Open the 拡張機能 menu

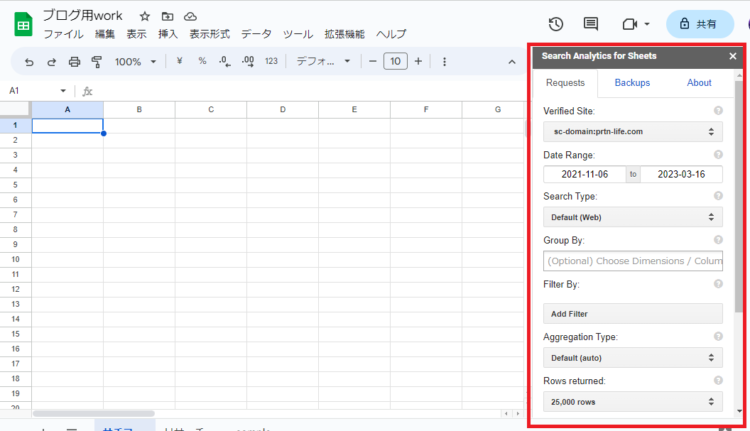pos(344,34)
